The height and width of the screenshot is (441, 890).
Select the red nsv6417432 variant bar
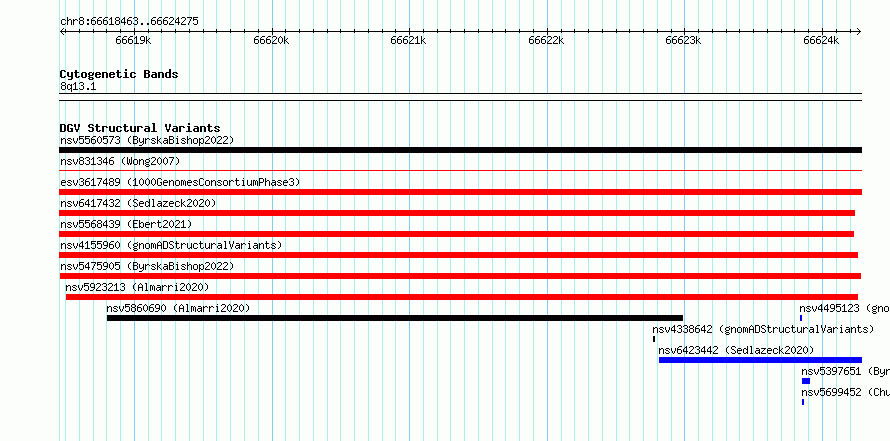(457, 213)
